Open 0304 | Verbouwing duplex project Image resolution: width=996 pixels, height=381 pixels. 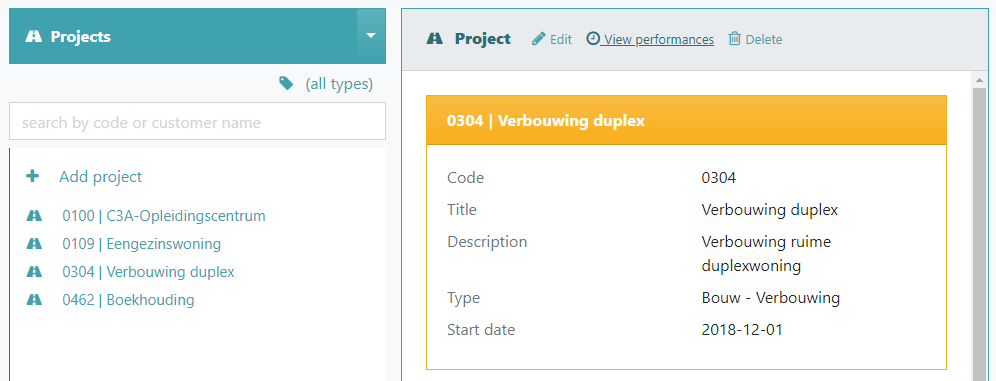pos(148,272)
